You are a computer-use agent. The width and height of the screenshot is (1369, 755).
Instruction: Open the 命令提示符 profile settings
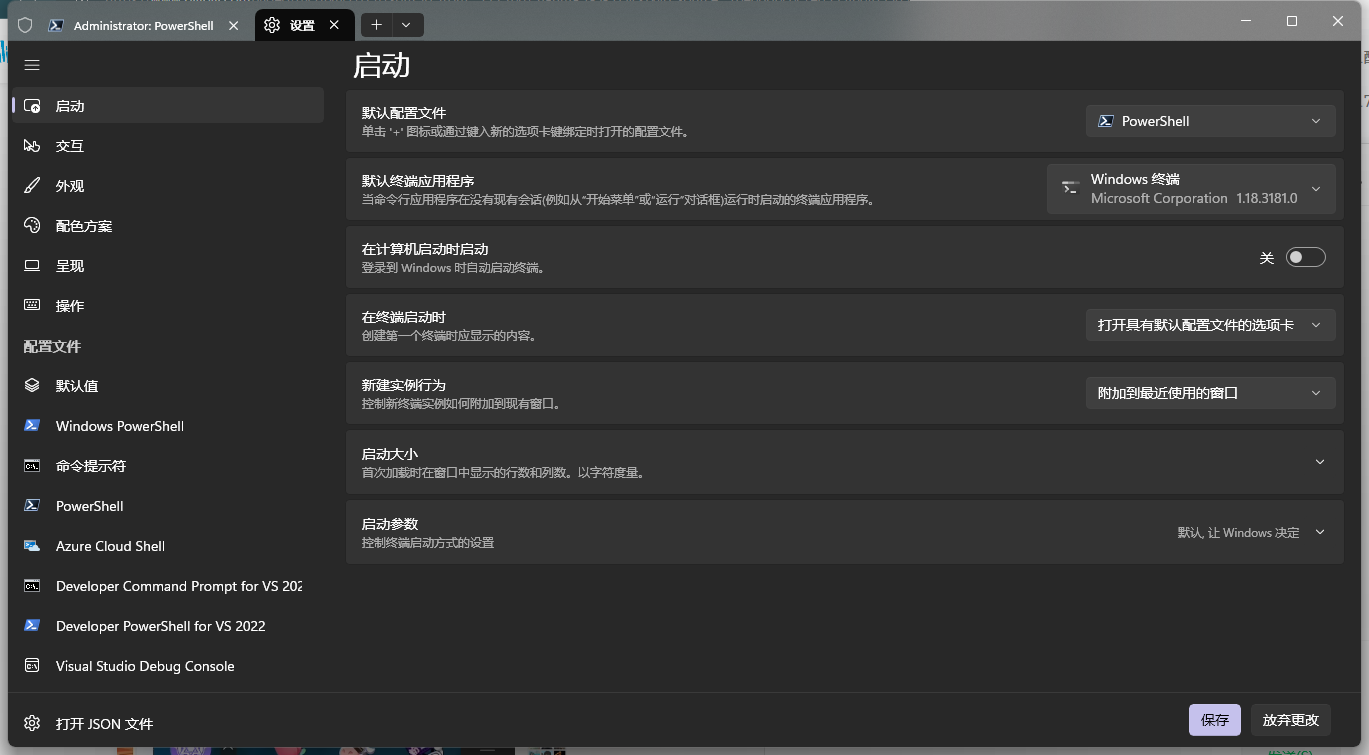pos(168,466)
